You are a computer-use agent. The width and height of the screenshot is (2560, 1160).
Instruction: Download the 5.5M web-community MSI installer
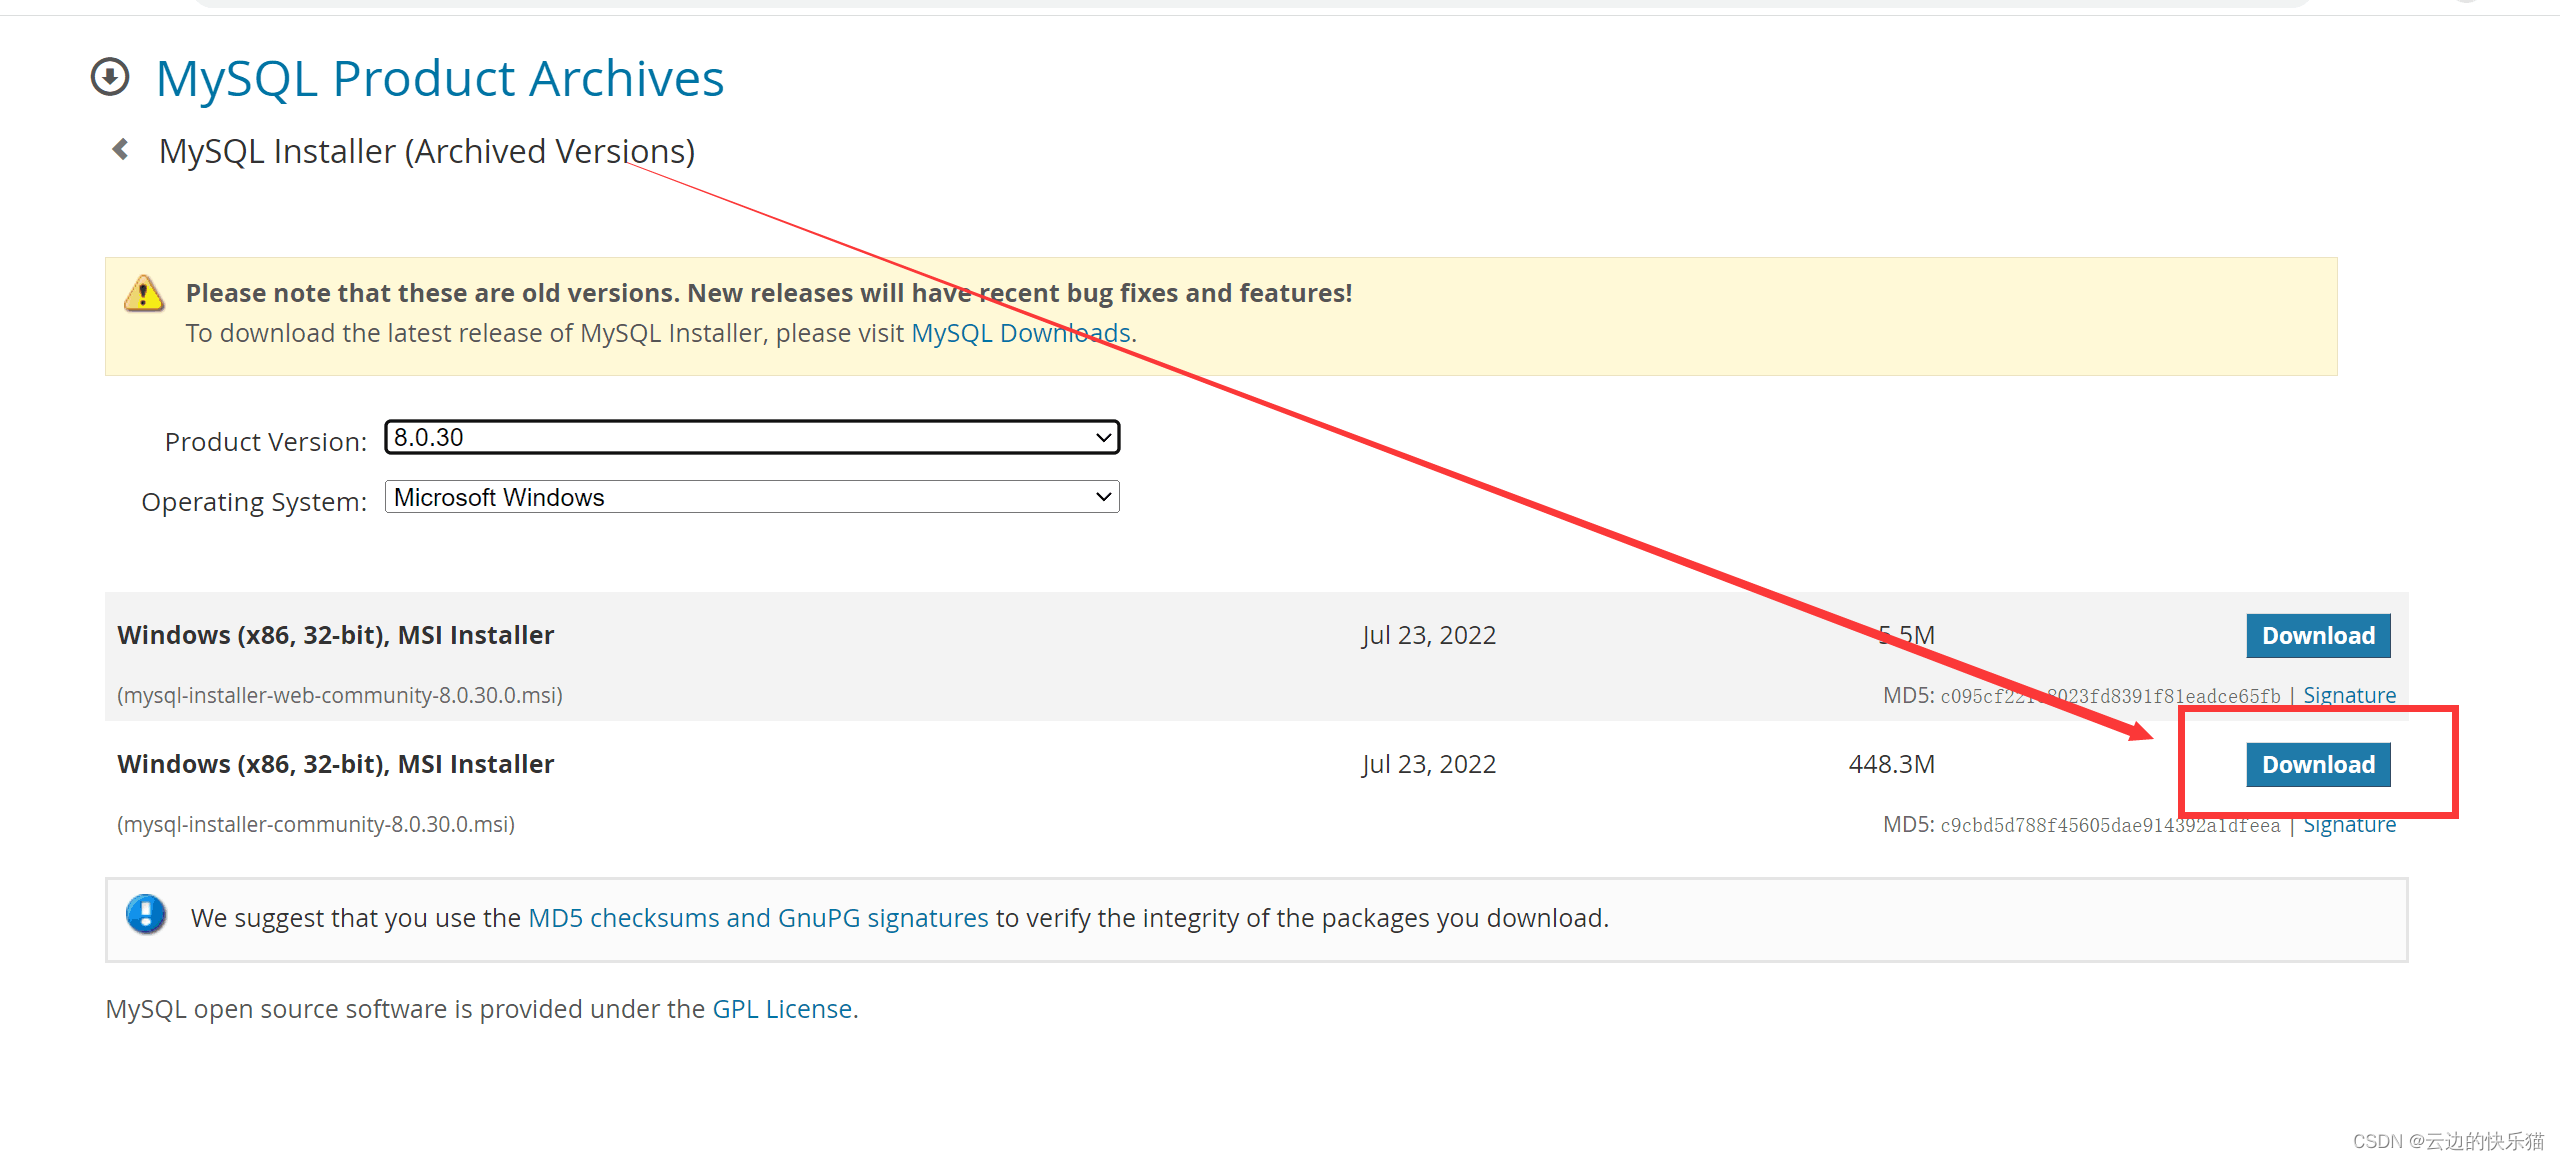coord(2318,636)
